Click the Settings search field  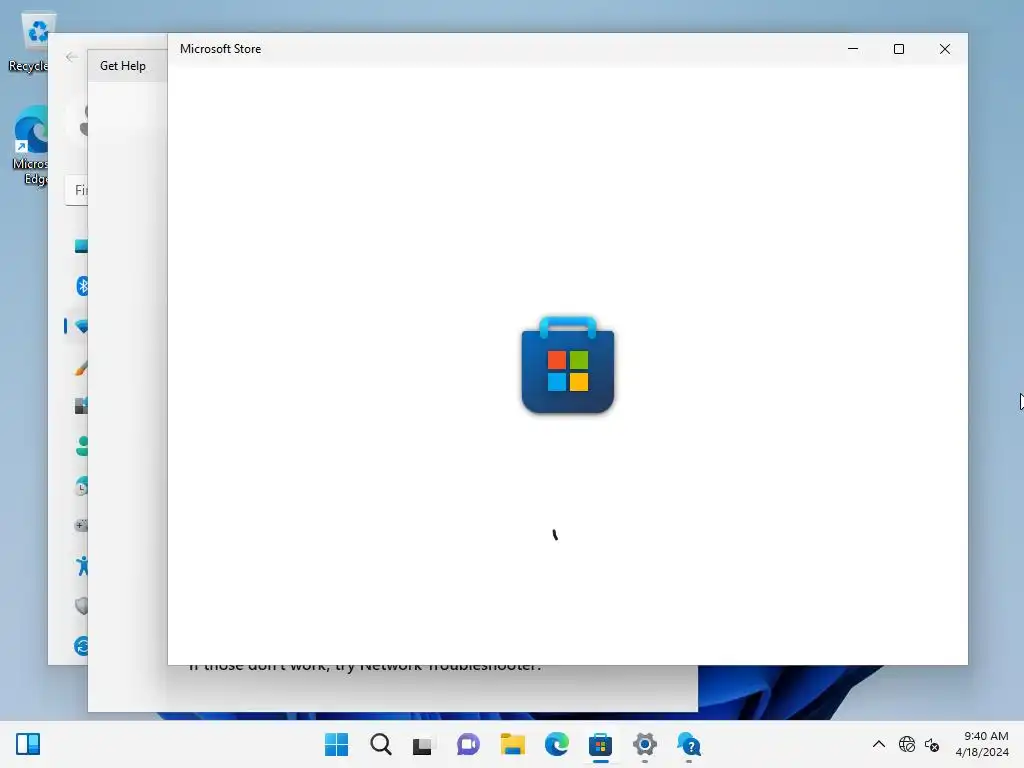76,190
